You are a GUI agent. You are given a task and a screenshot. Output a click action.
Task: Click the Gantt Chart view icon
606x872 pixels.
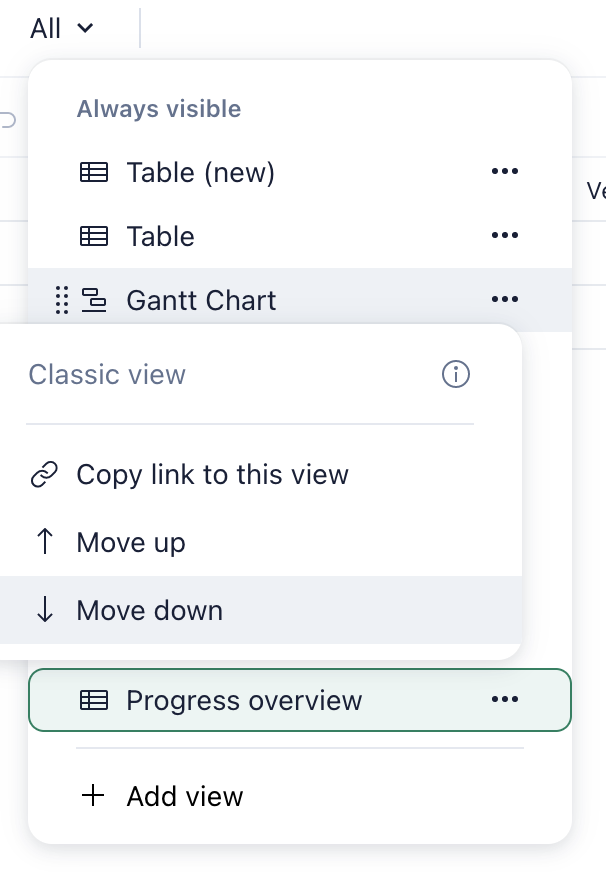click(94, 300)
